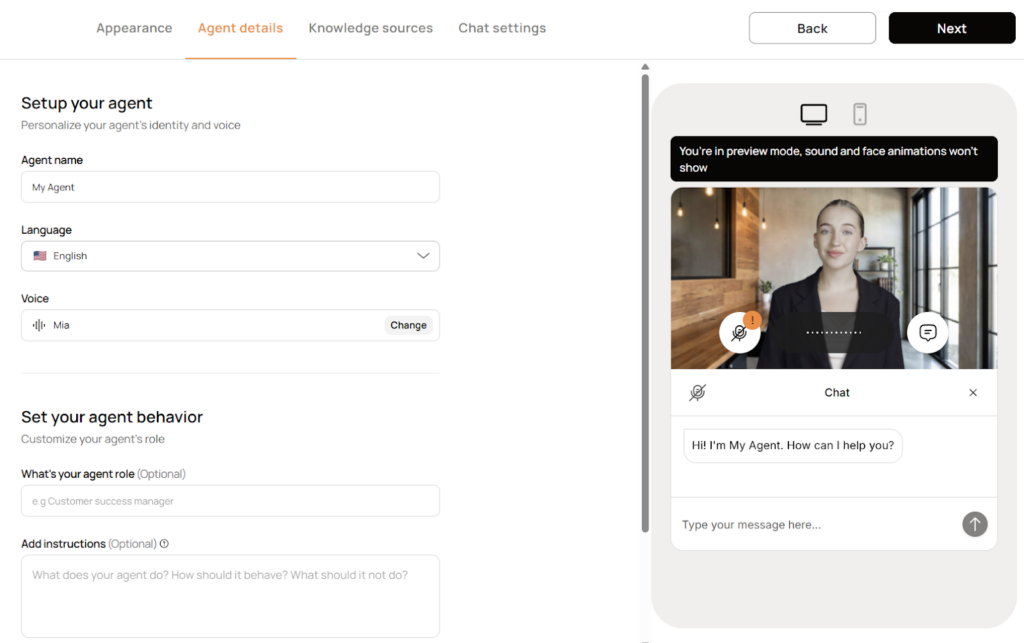Click the US flag in the language field
Image resolution: width=1024 pixels, height=643 pixels.
click(x=39, y=256)
